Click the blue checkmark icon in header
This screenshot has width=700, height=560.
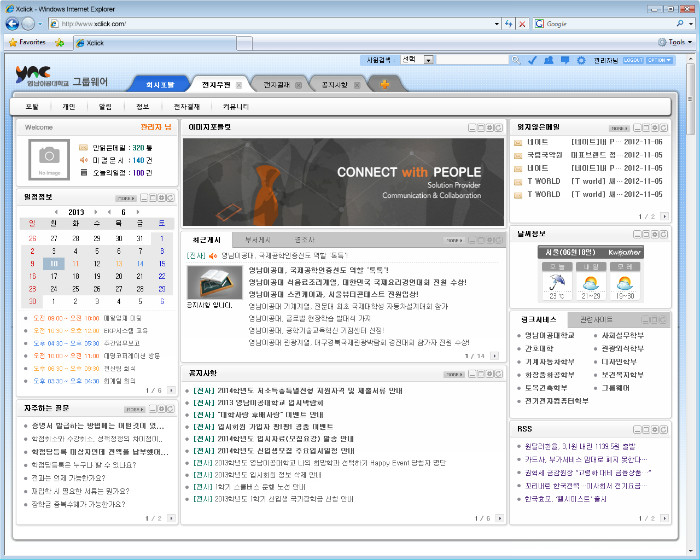pos(532,60)
